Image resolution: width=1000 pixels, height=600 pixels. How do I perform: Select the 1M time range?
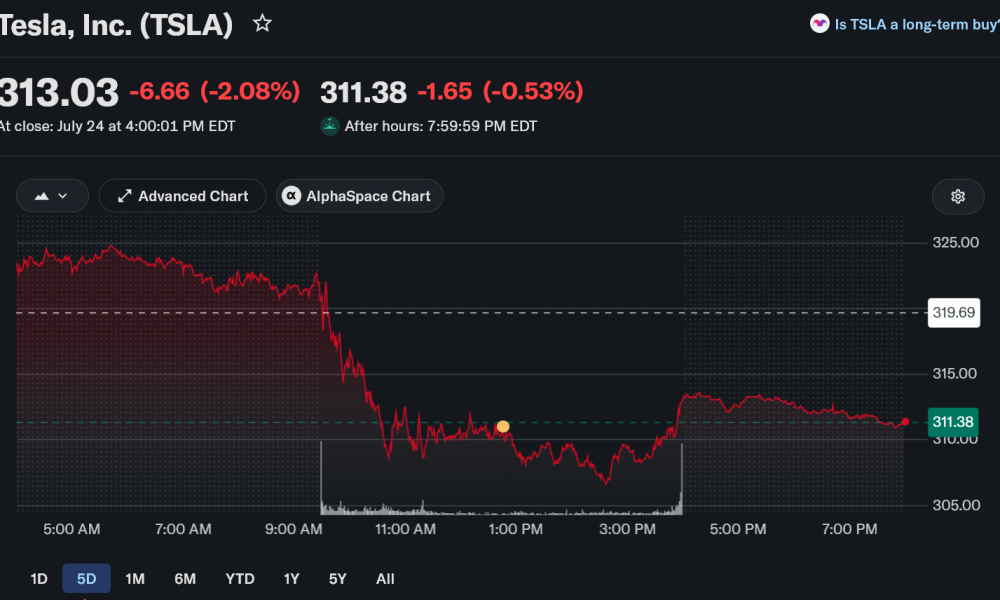pyautogui.click(x=135, y=578)
